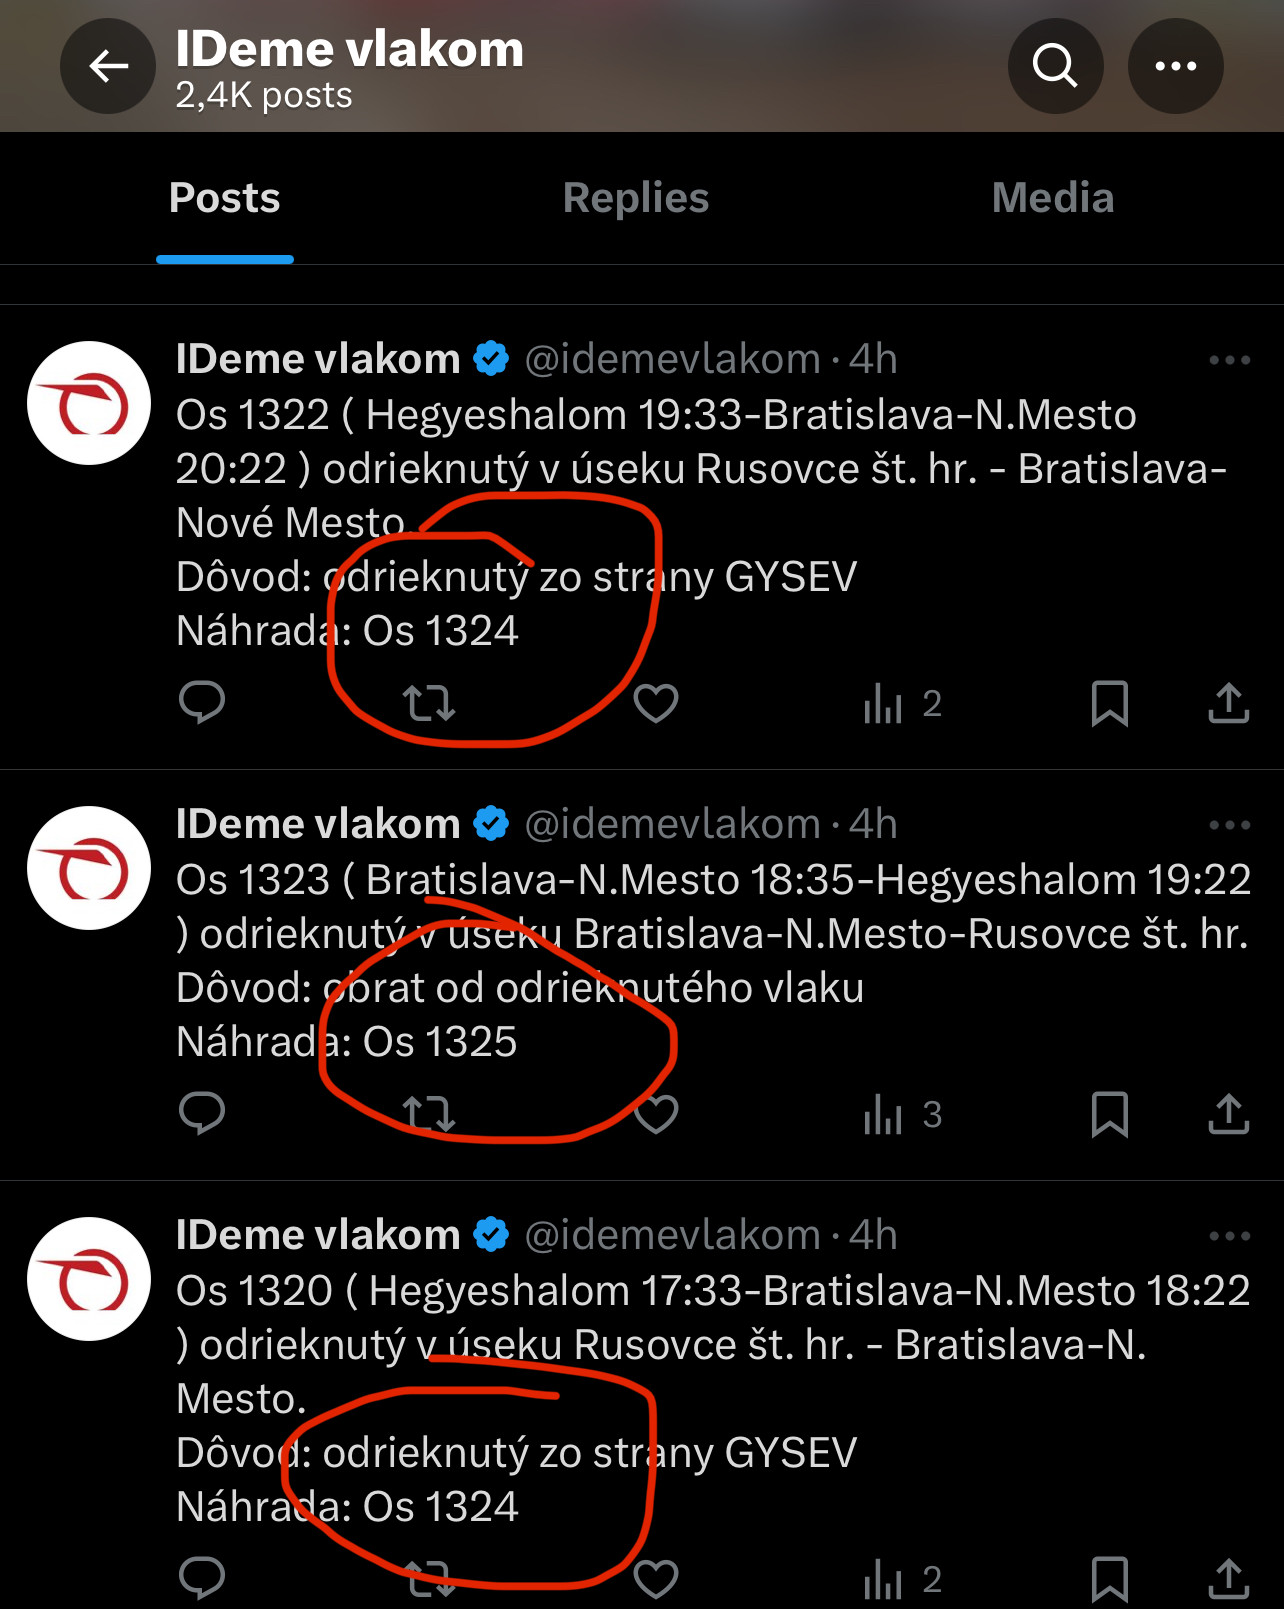Switch to the Replies tab
This screenshot has width=1284, height=1609.
coord(635,198)
